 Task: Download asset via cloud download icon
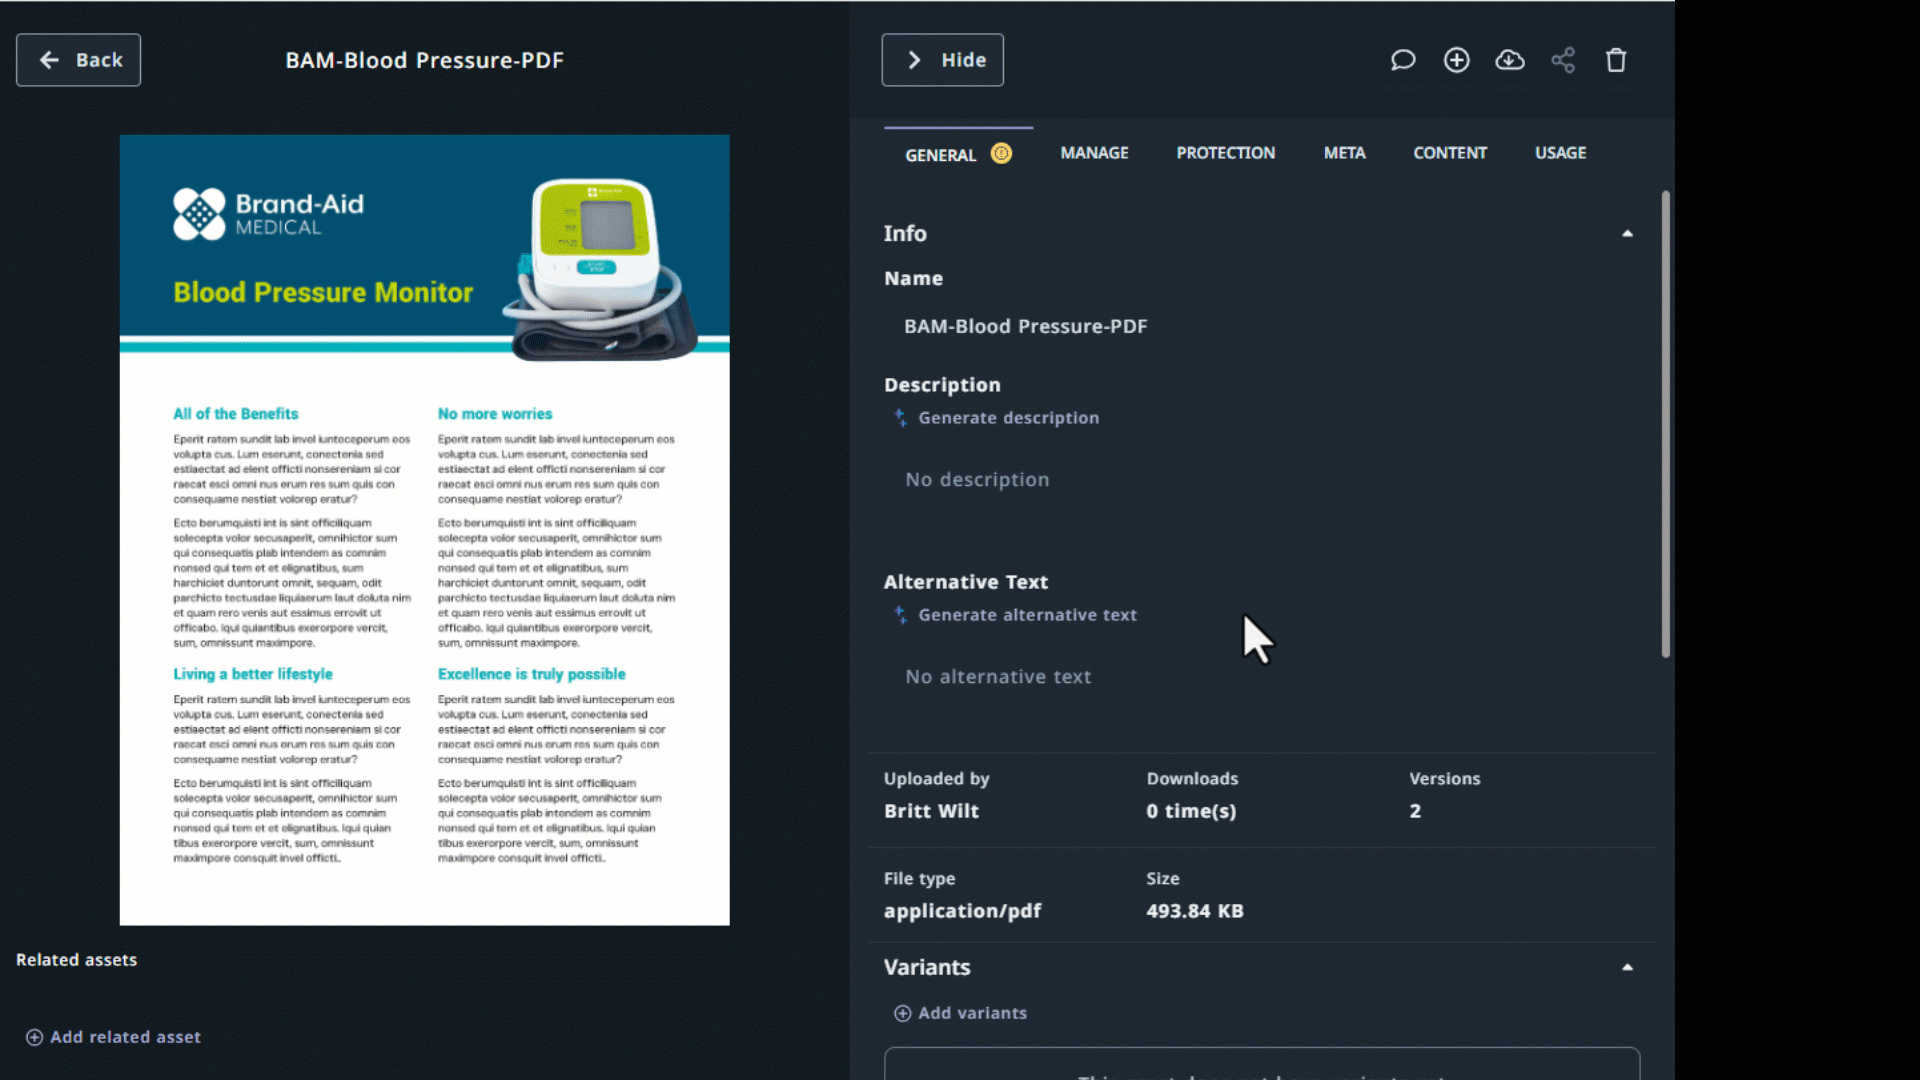pyautogui.click(x=1509, y=60)
